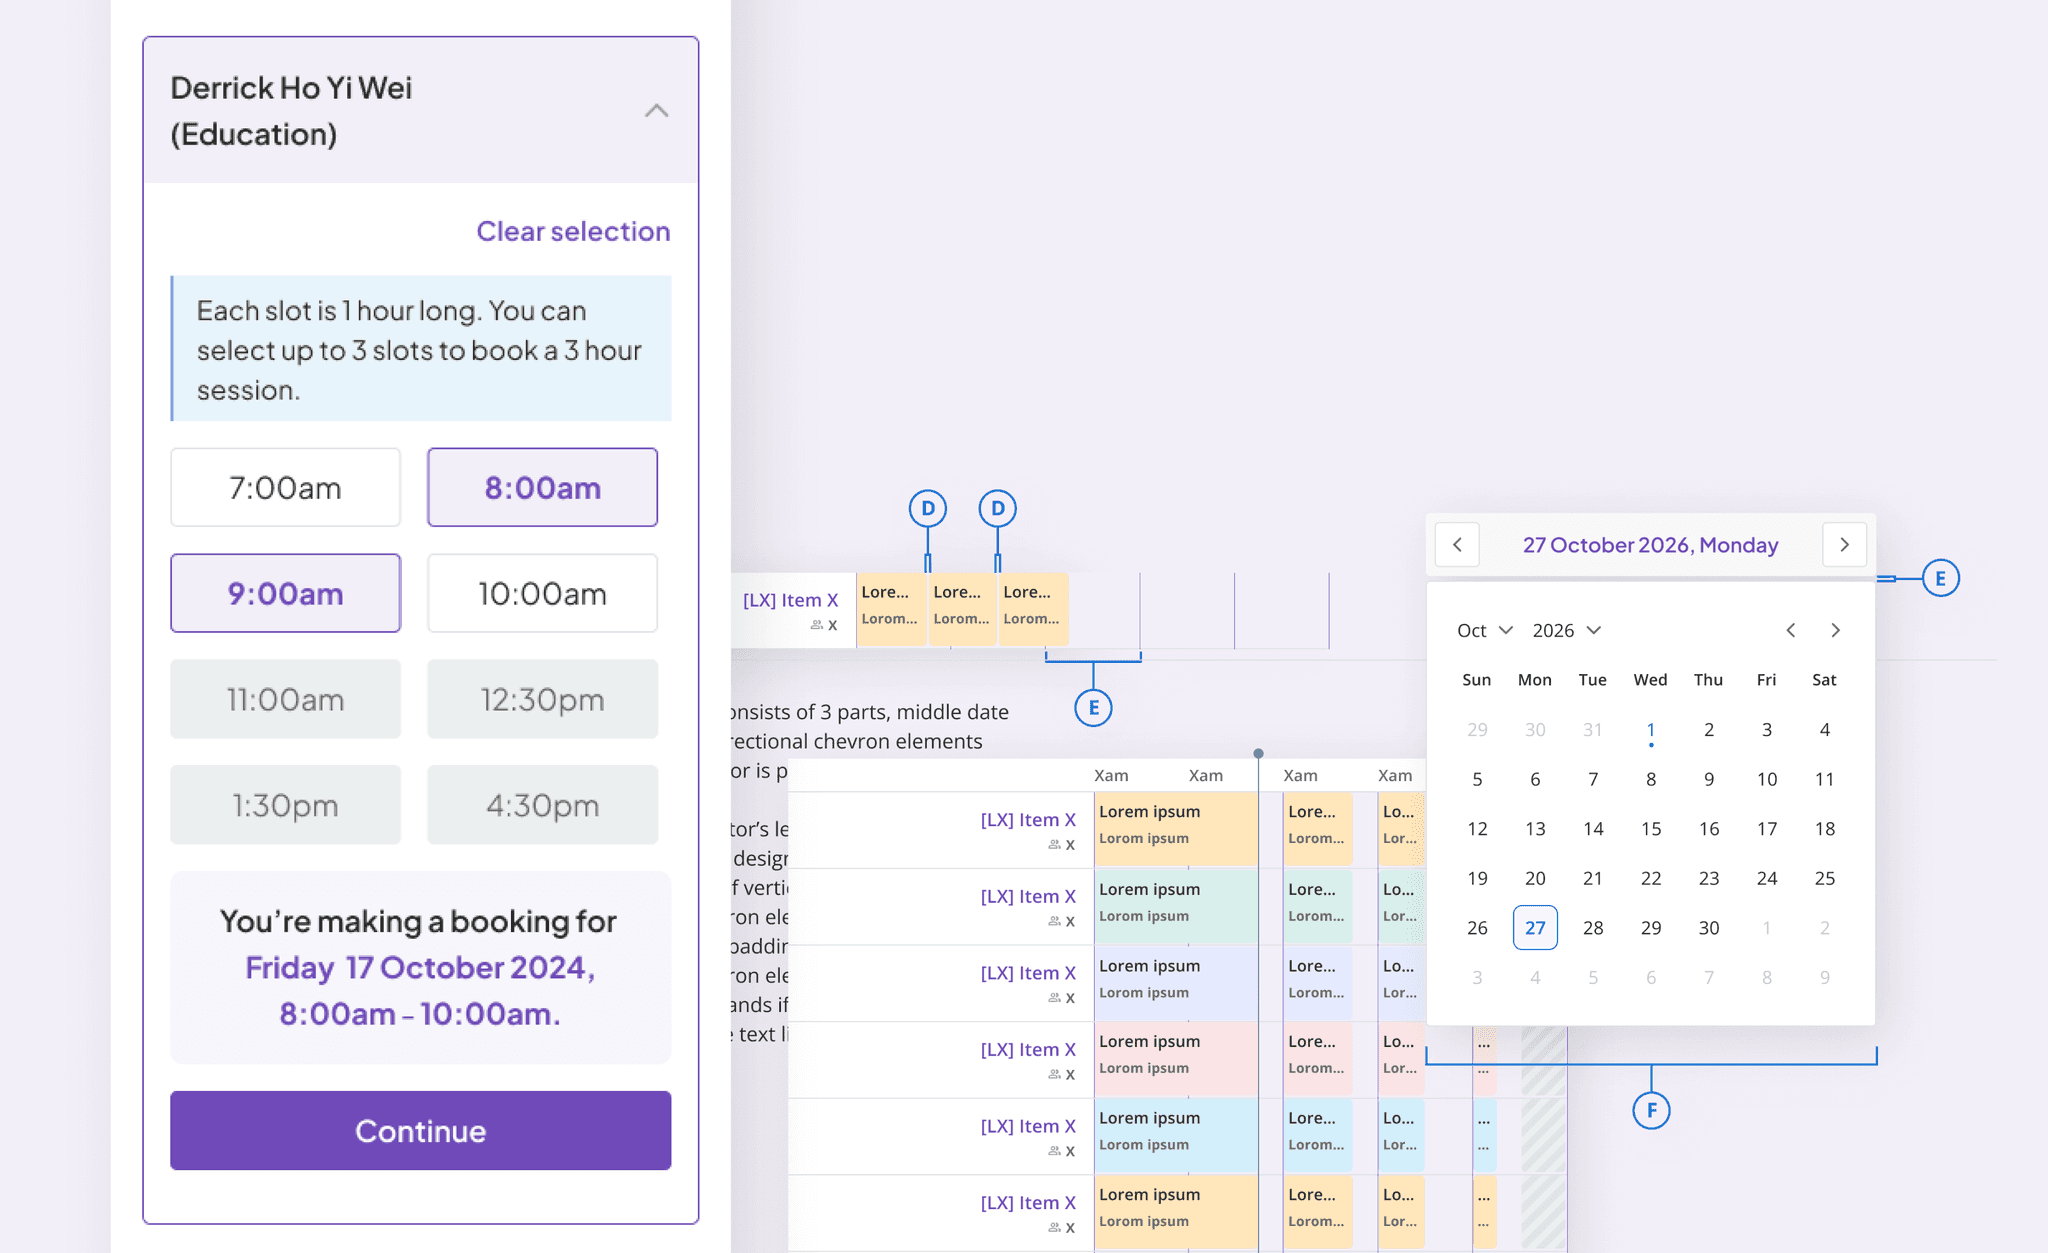The image size is (2048, 1253).
Task: Open 27 October 2026, Monday date label
Action: 1650,545
